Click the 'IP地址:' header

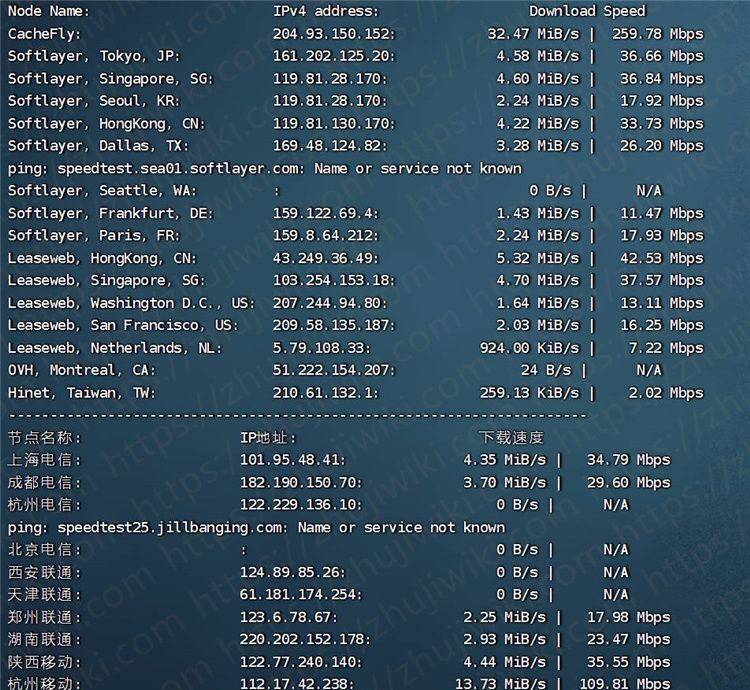point(268,438)
